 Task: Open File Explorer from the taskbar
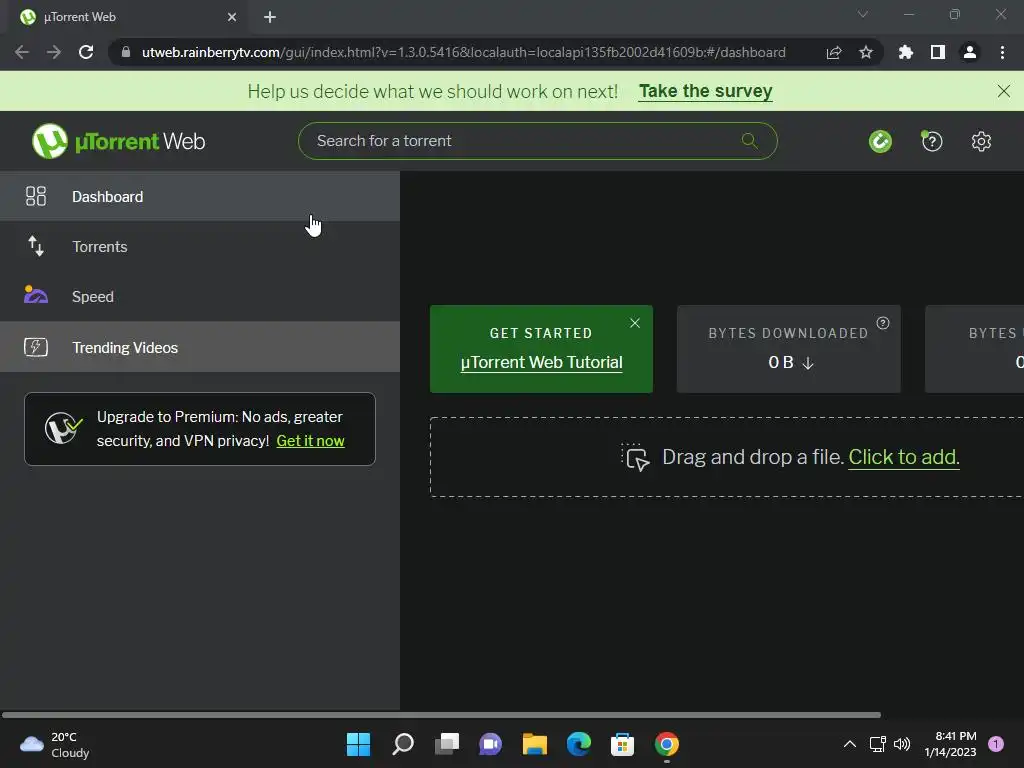[534, 744]
